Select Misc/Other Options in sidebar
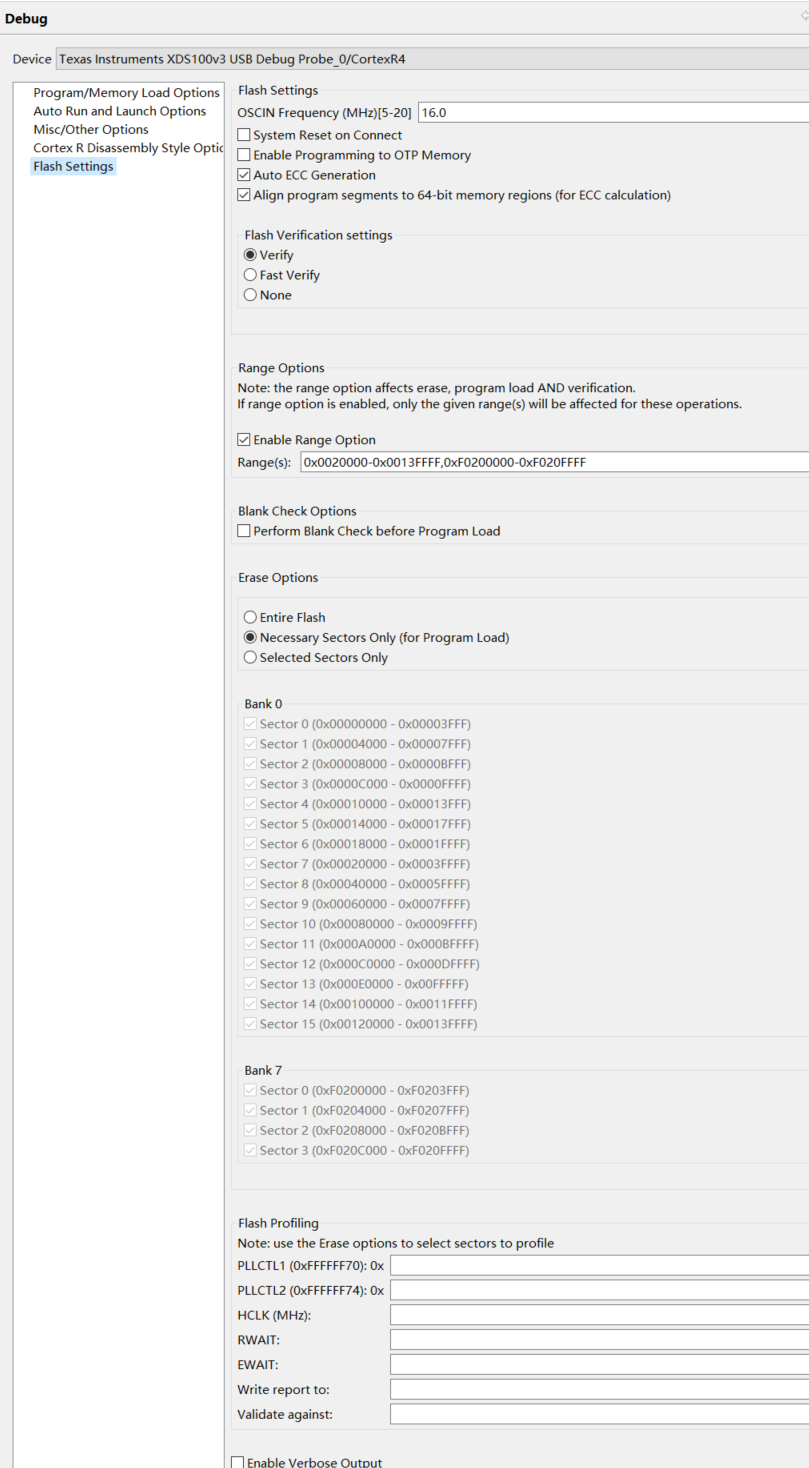The width and height of the screenshot is (809, 1468). tap(91, 129)
